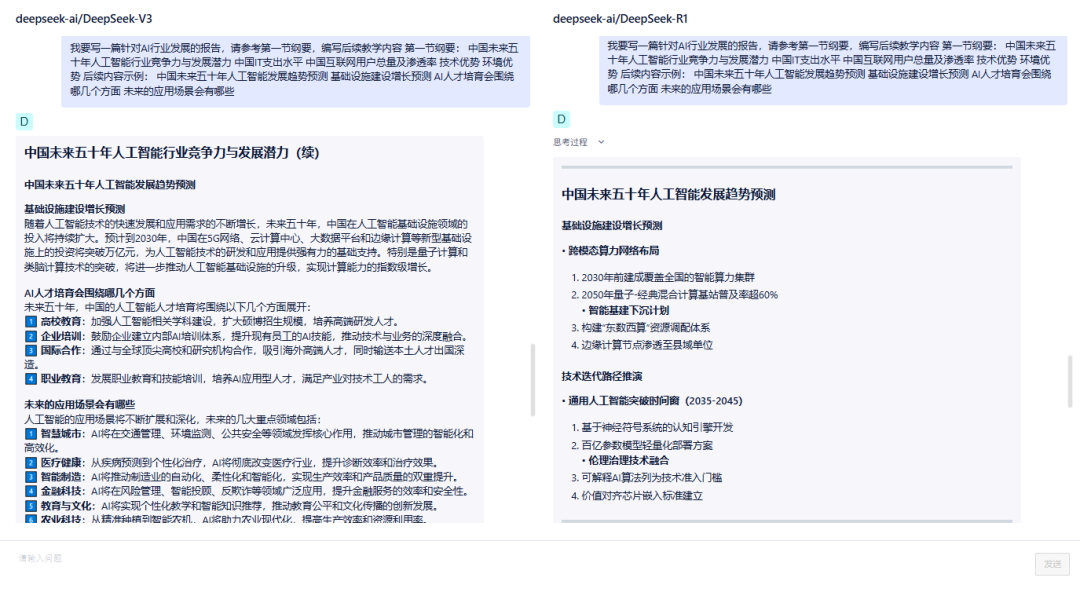Click number 1 badge beside 智慧城市

point(31,434)
